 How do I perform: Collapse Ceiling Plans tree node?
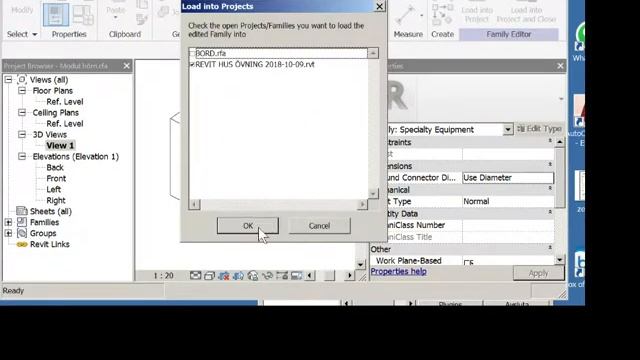22,112
